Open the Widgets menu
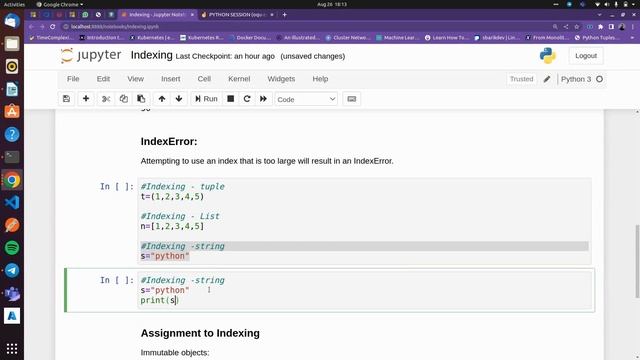Screen dimensions: 640x360 coord(281,79)
